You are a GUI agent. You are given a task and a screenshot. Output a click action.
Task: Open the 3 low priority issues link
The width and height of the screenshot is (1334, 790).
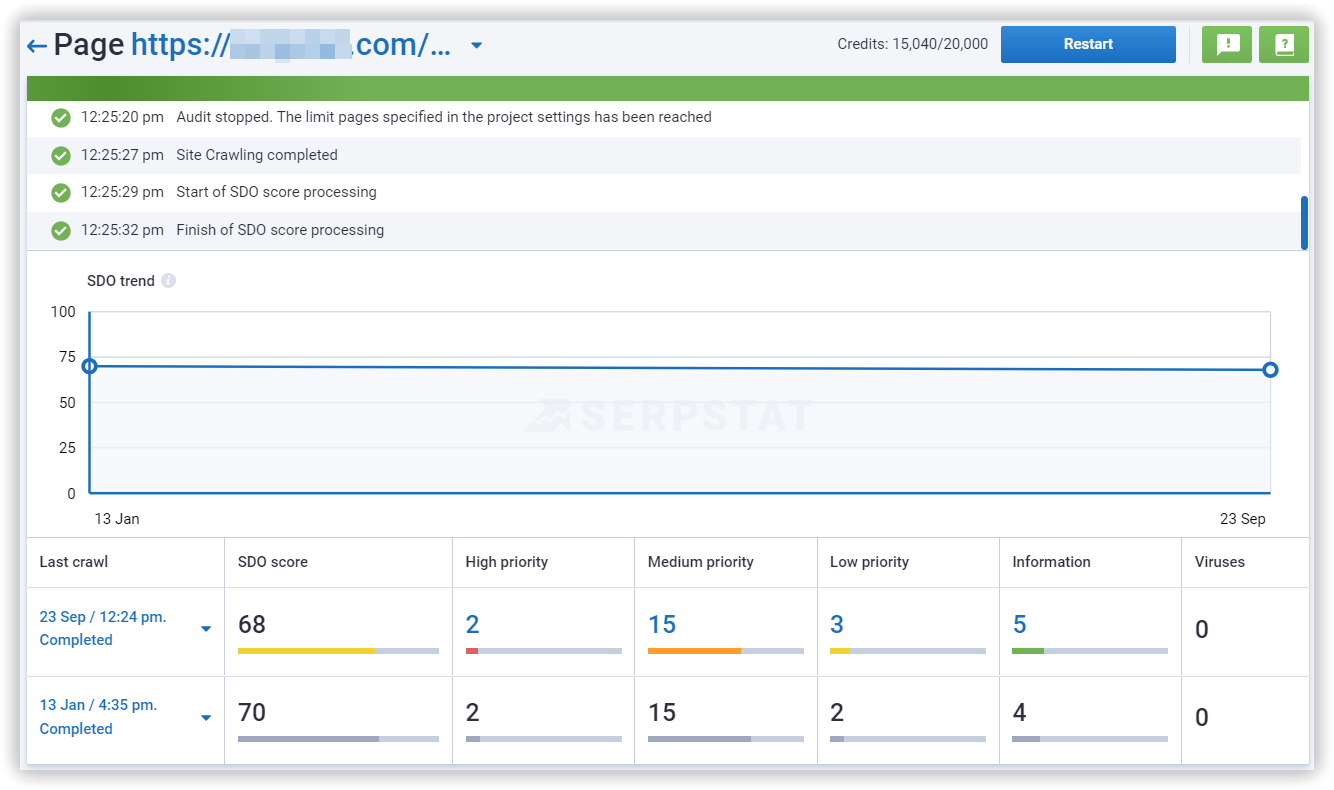tap(837, 625)
